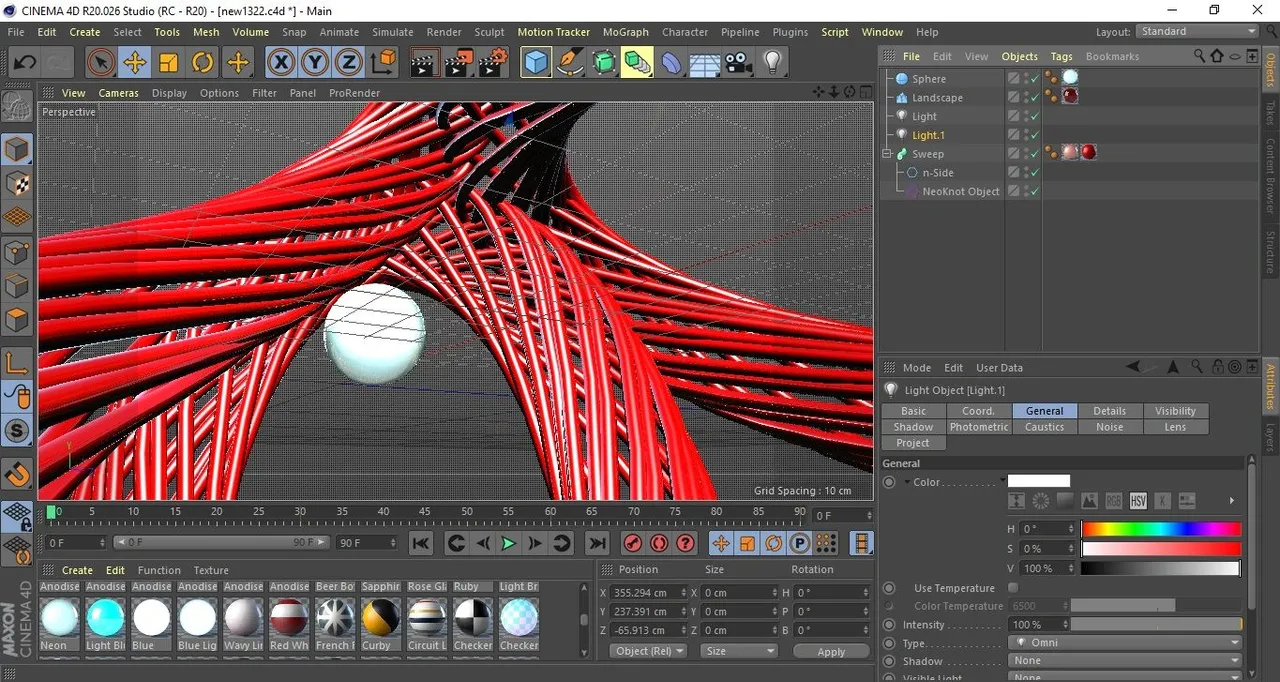Image resolution: width=1280 pixels, height=682 pixels.
Task: Collapse the Sweep object hierarchy
Action: click(x=887, y=154)
